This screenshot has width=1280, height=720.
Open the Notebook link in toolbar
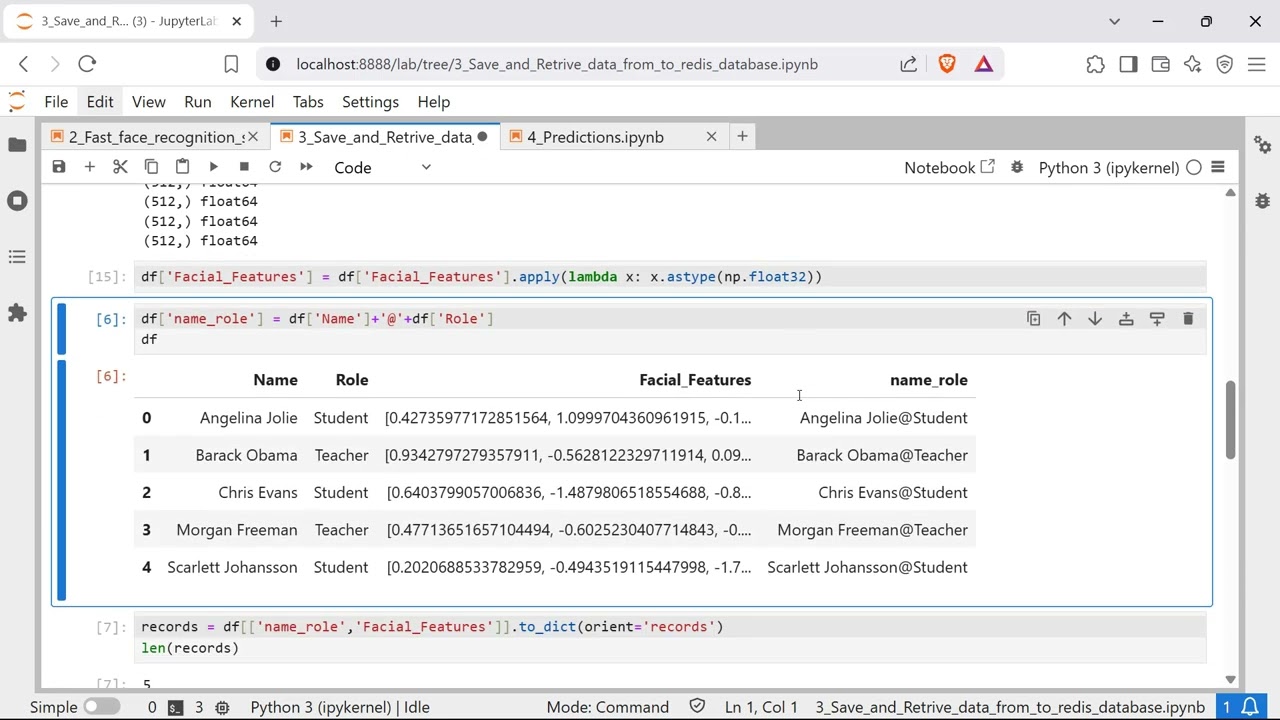(x=949, y=167)
